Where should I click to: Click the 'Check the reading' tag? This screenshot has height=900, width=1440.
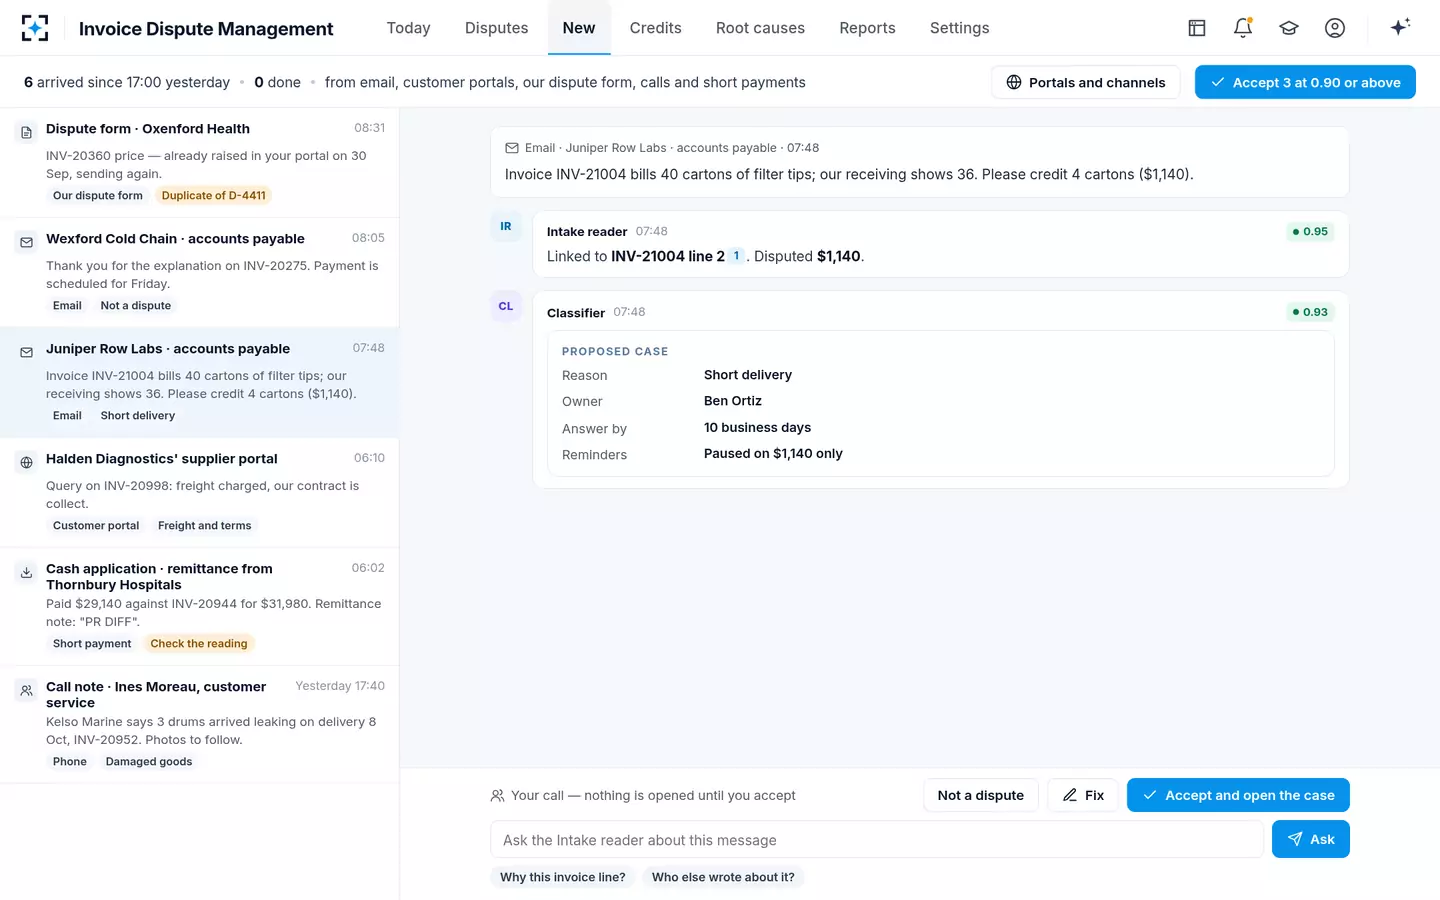coord(199,644)
